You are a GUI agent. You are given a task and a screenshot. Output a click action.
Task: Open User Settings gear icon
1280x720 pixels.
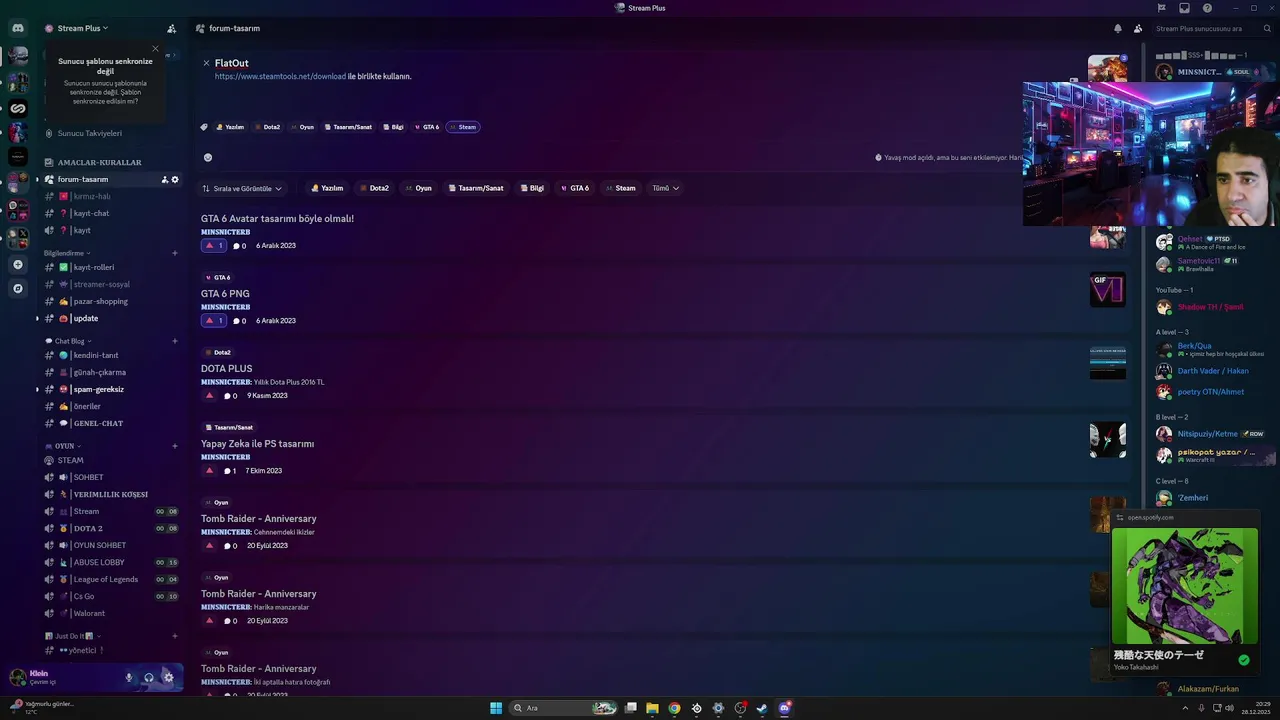168,677
